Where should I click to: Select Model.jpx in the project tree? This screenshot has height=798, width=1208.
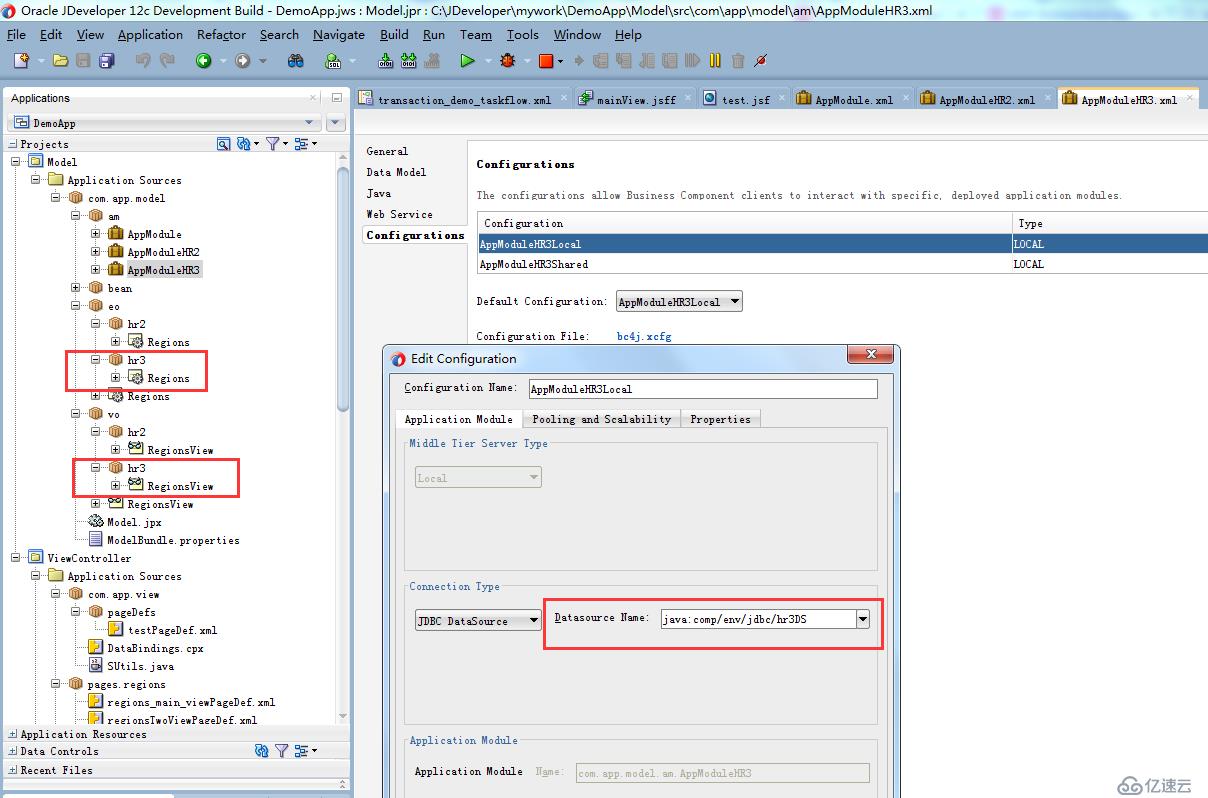(134, 522)
